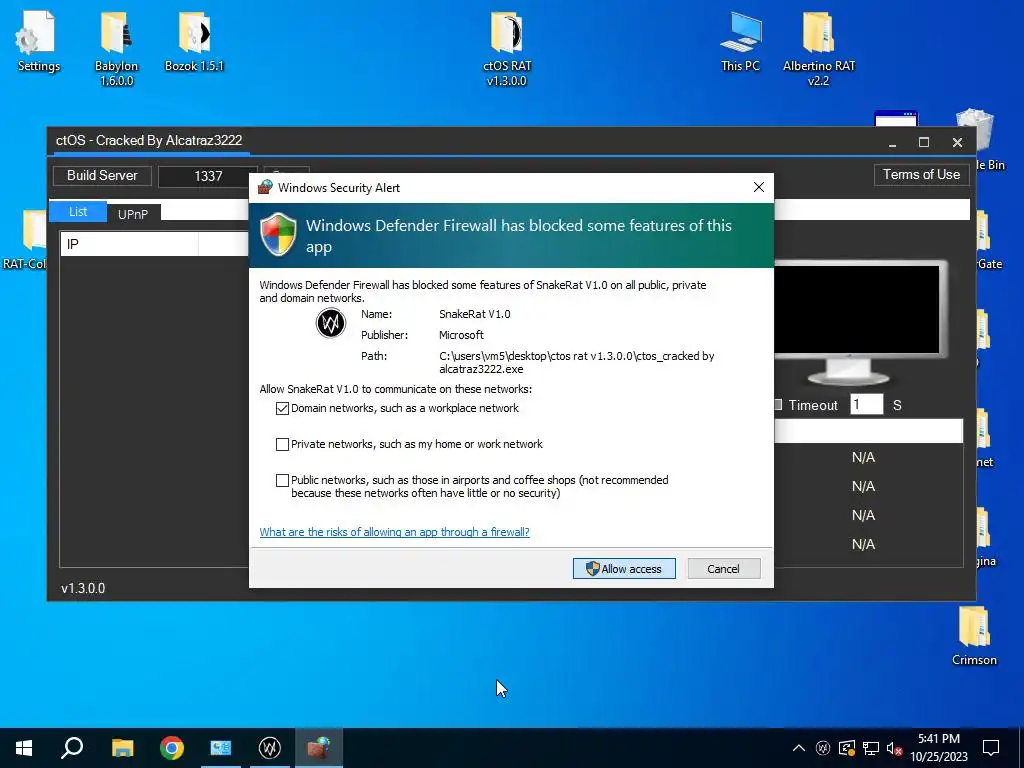Open the Settings desktop icon

[x=37, y=41]
